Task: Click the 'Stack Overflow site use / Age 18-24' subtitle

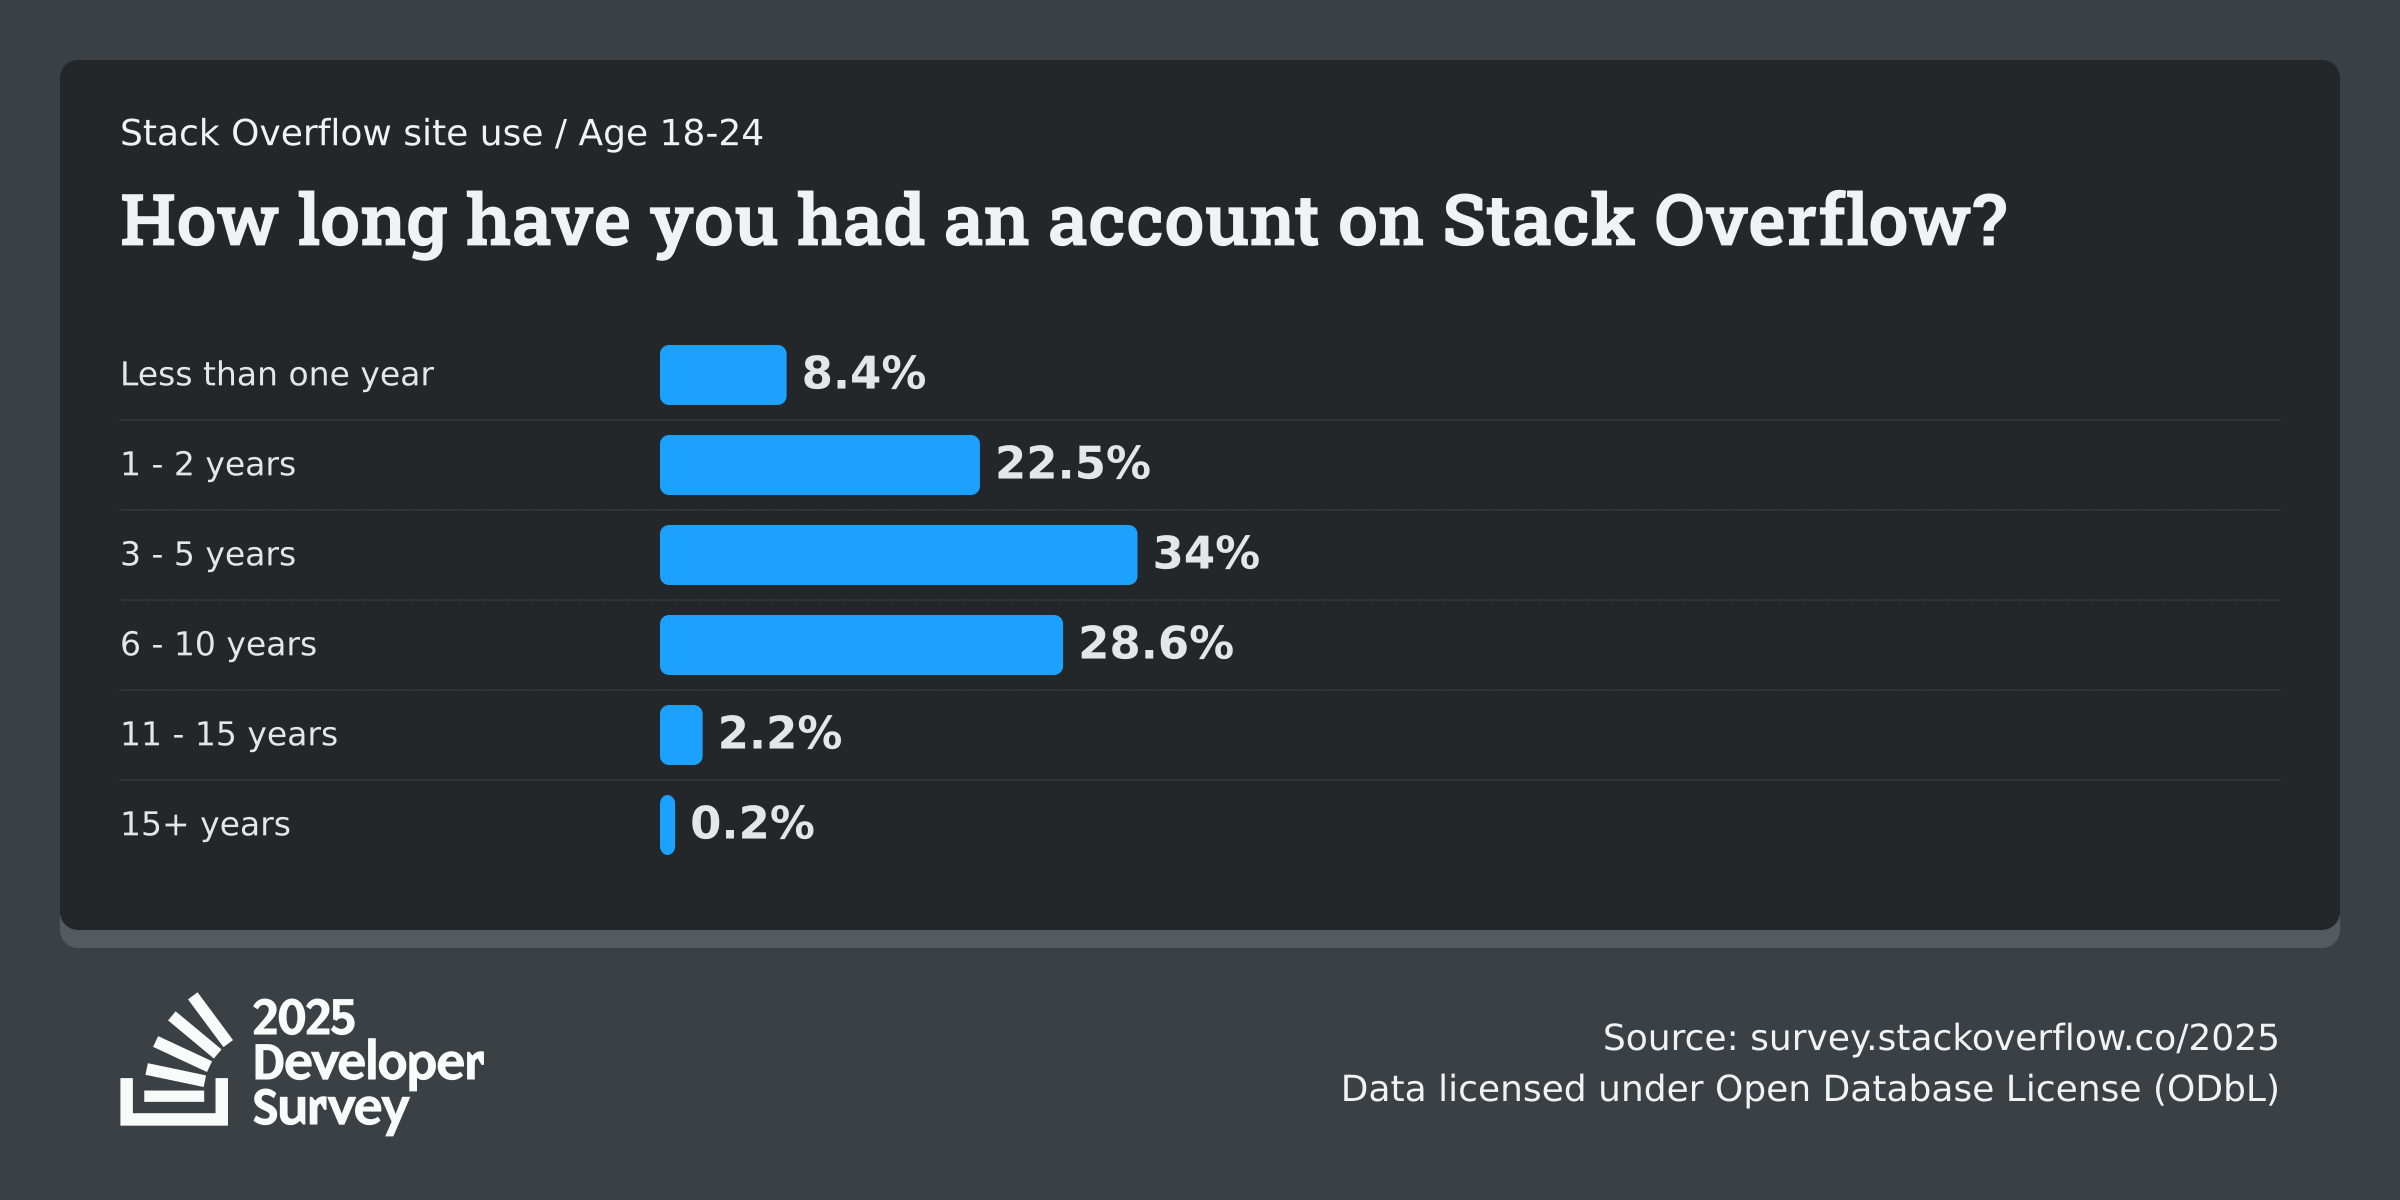Action: click(442, 133)
